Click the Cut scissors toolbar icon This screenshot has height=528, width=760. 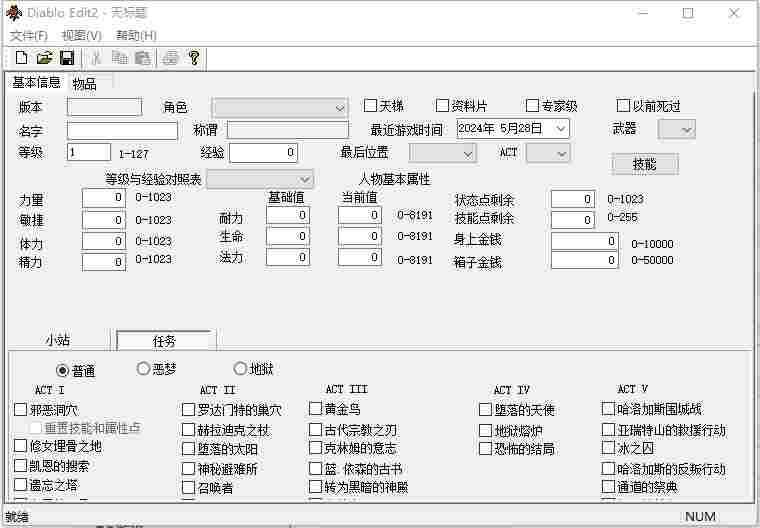point(96,58)
